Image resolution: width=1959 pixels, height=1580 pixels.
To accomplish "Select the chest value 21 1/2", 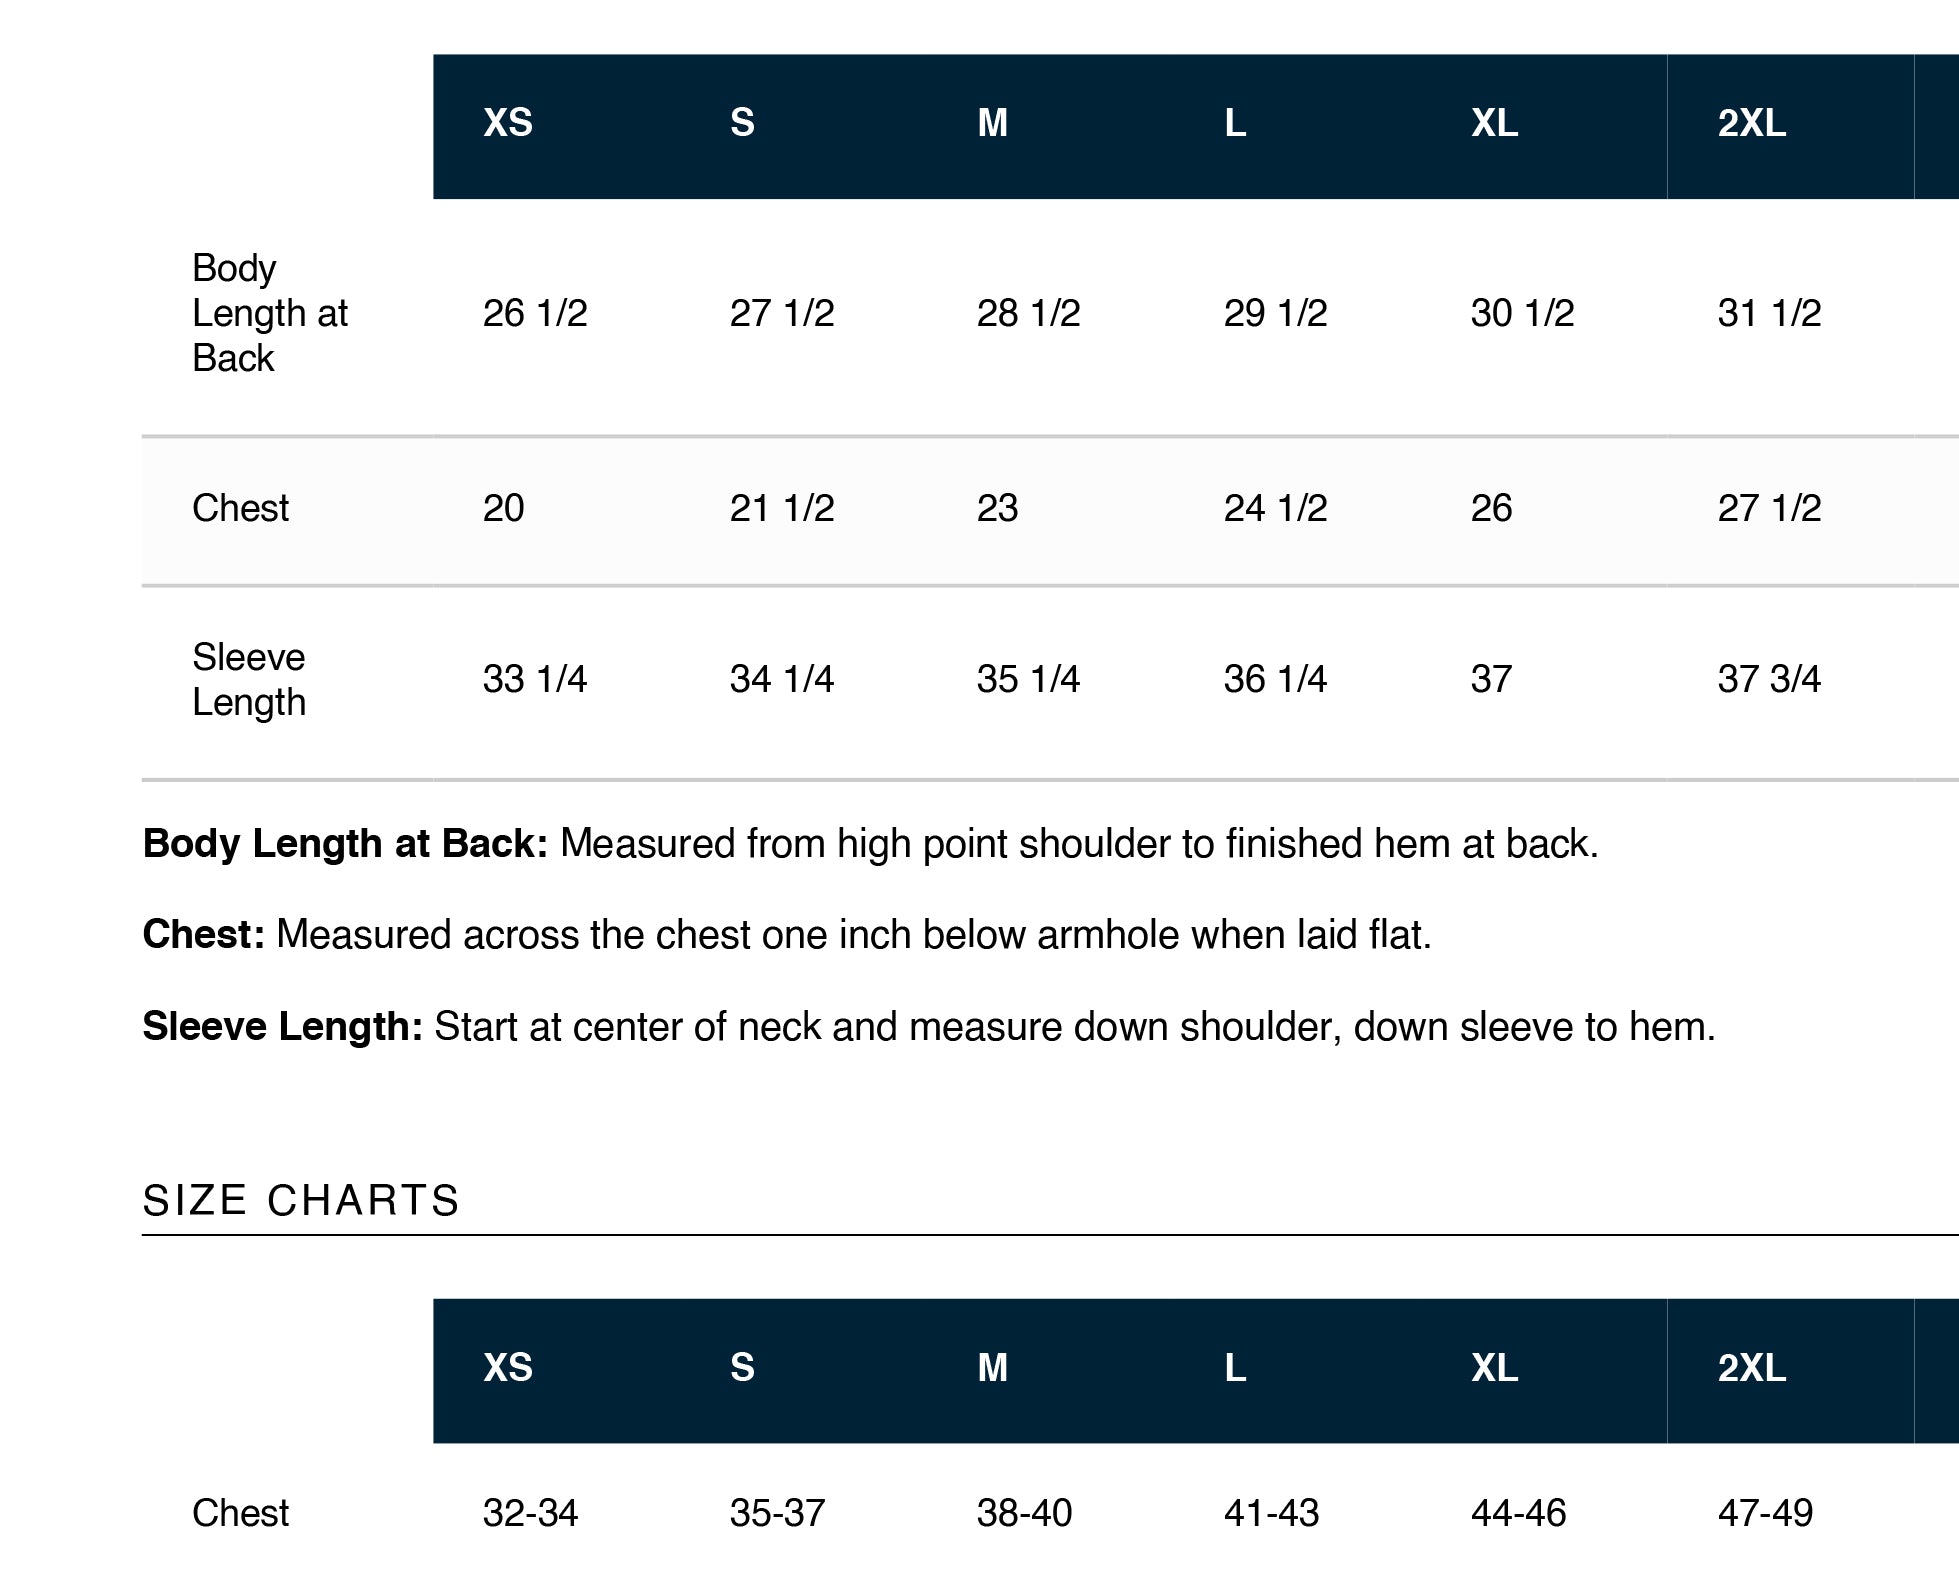I will coord(782,508).
